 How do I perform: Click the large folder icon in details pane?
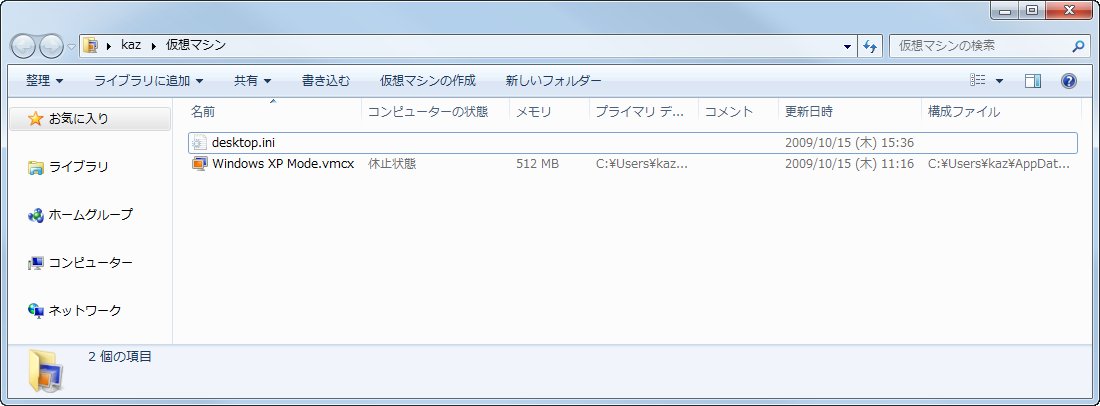pos(46,370)
